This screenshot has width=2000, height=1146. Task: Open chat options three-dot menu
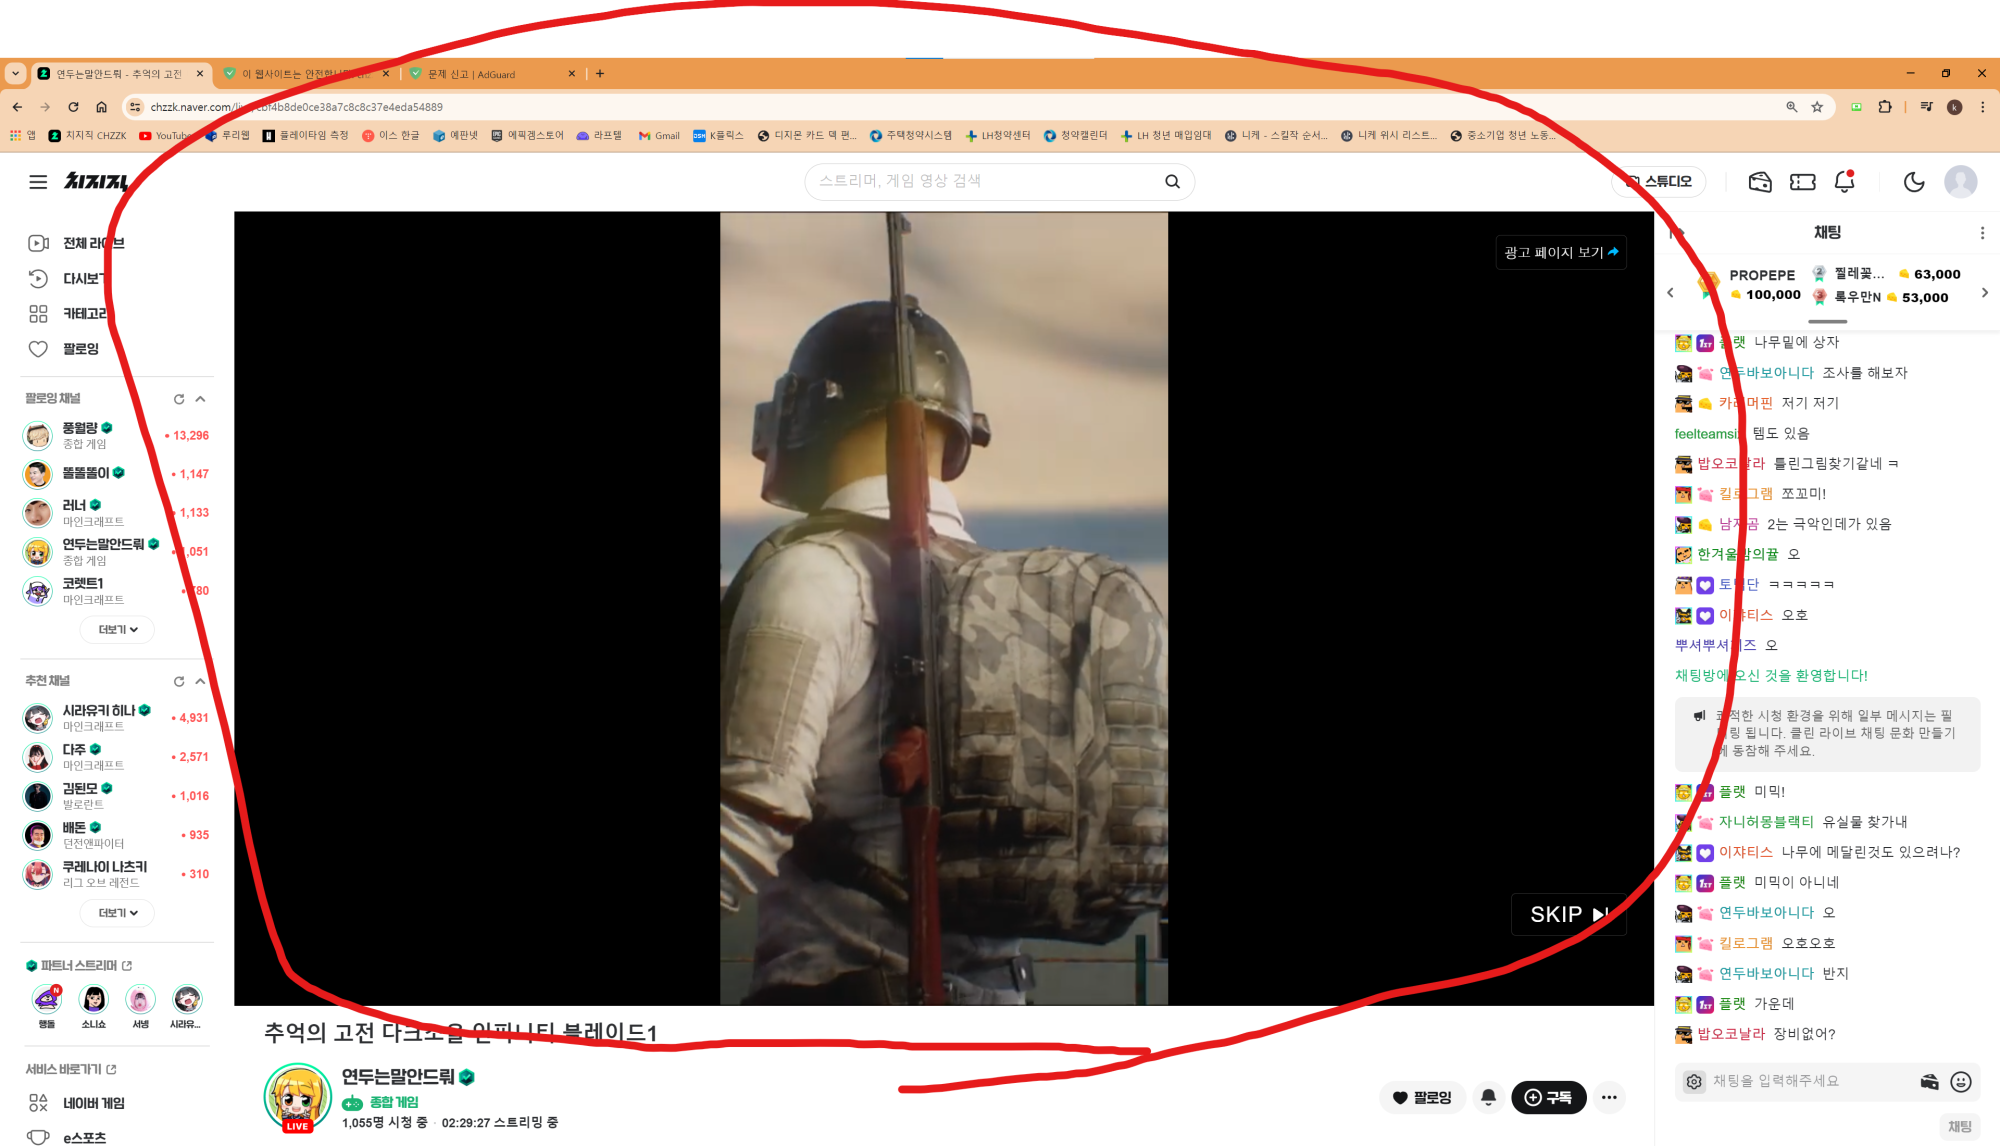(x=1982, y=233)
